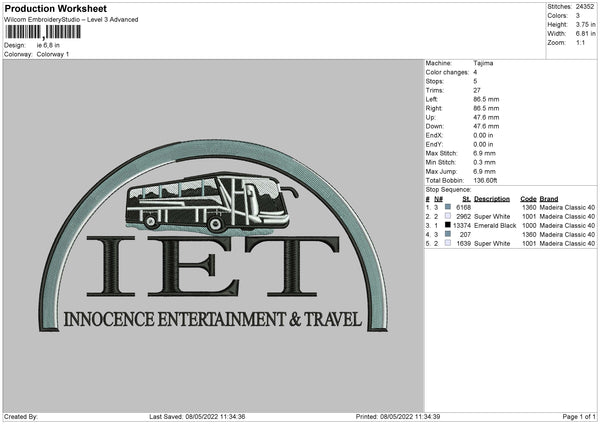Screen dimensions: 600x424
Task: Click the St. column header
Action: pos(466,199)
